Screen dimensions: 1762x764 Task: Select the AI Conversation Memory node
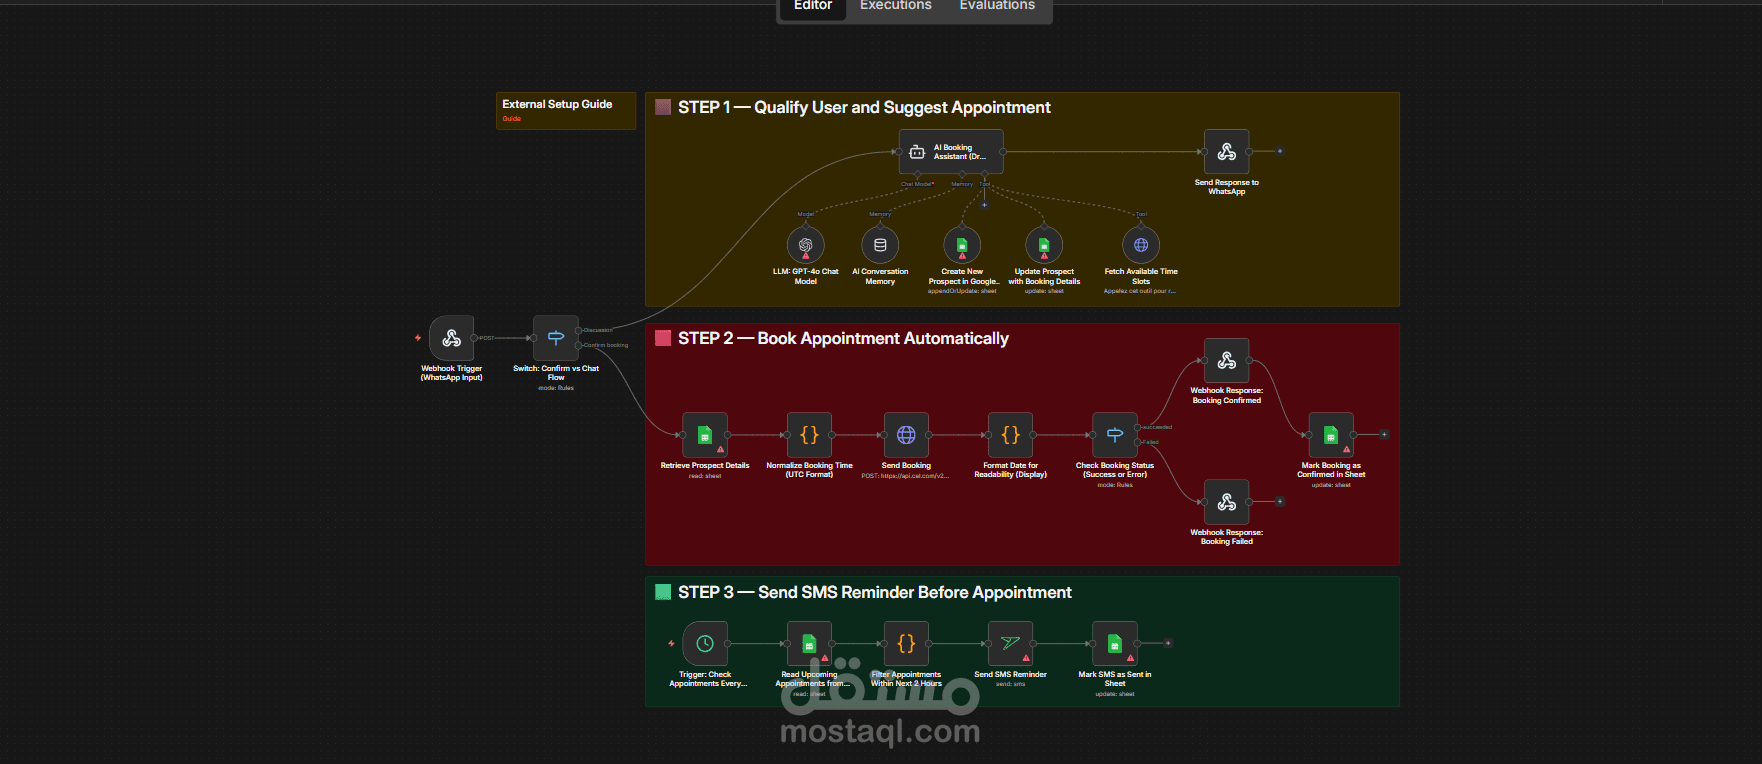[880, 245]
